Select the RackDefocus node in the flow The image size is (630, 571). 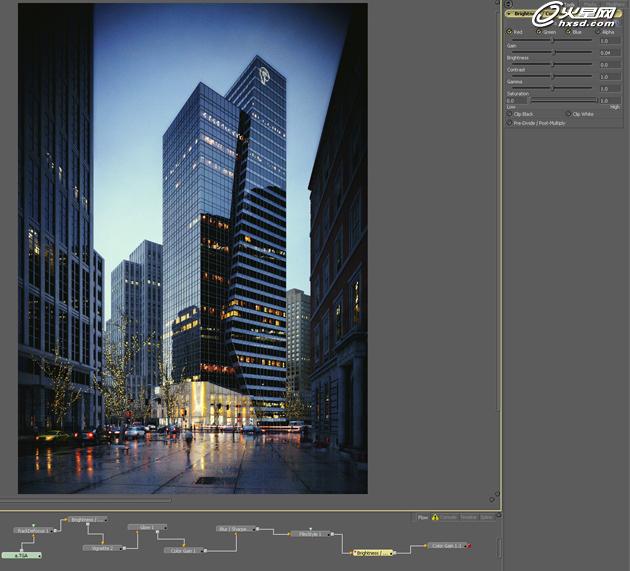point(33,531)
